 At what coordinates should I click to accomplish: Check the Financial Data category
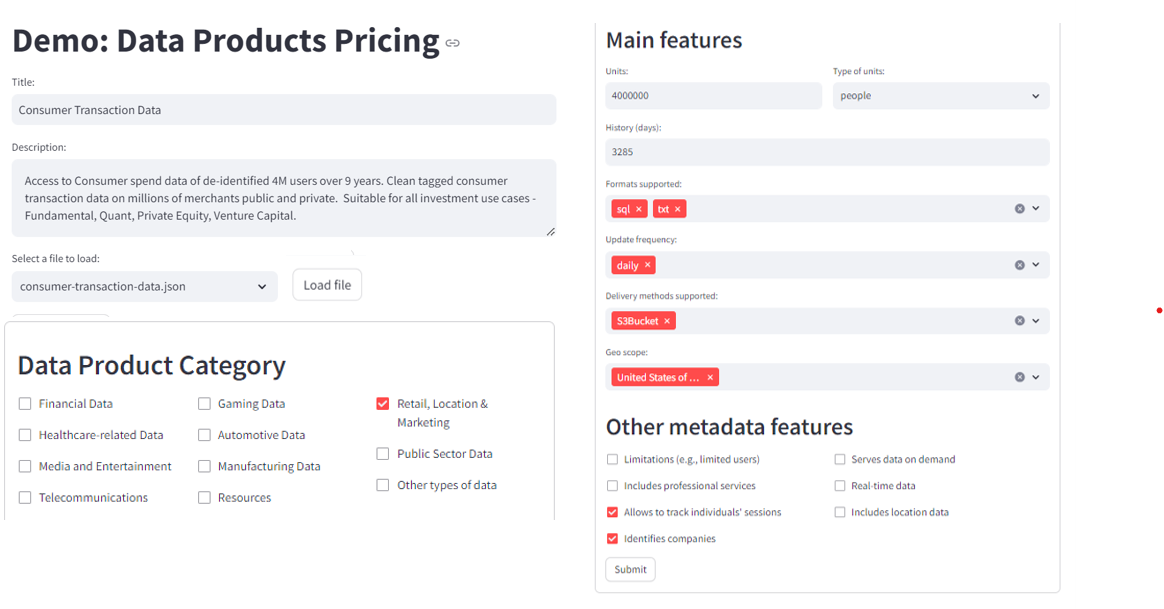24,403
